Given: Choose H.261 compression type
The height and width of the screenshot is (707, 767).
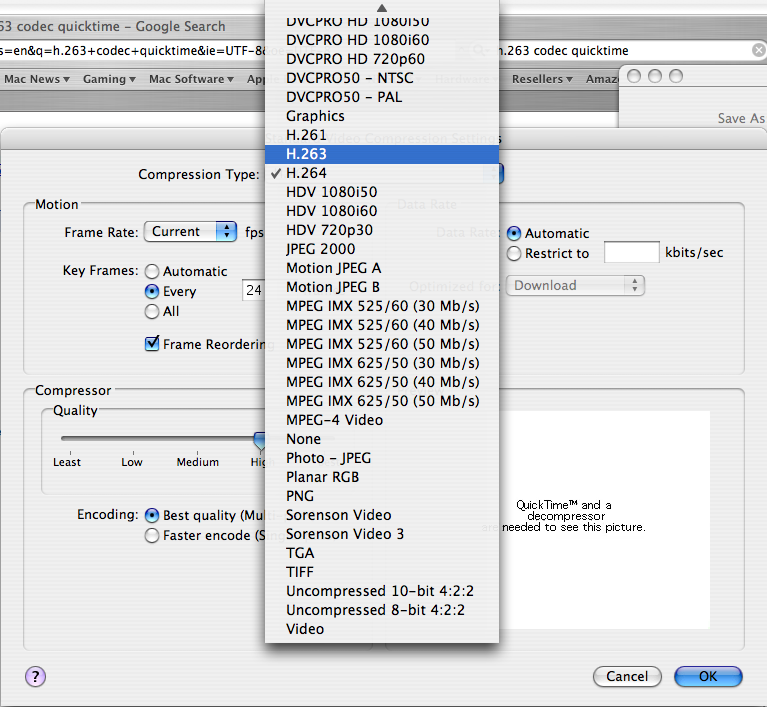Looking at the screenshot, I should [x=382, y=135].
